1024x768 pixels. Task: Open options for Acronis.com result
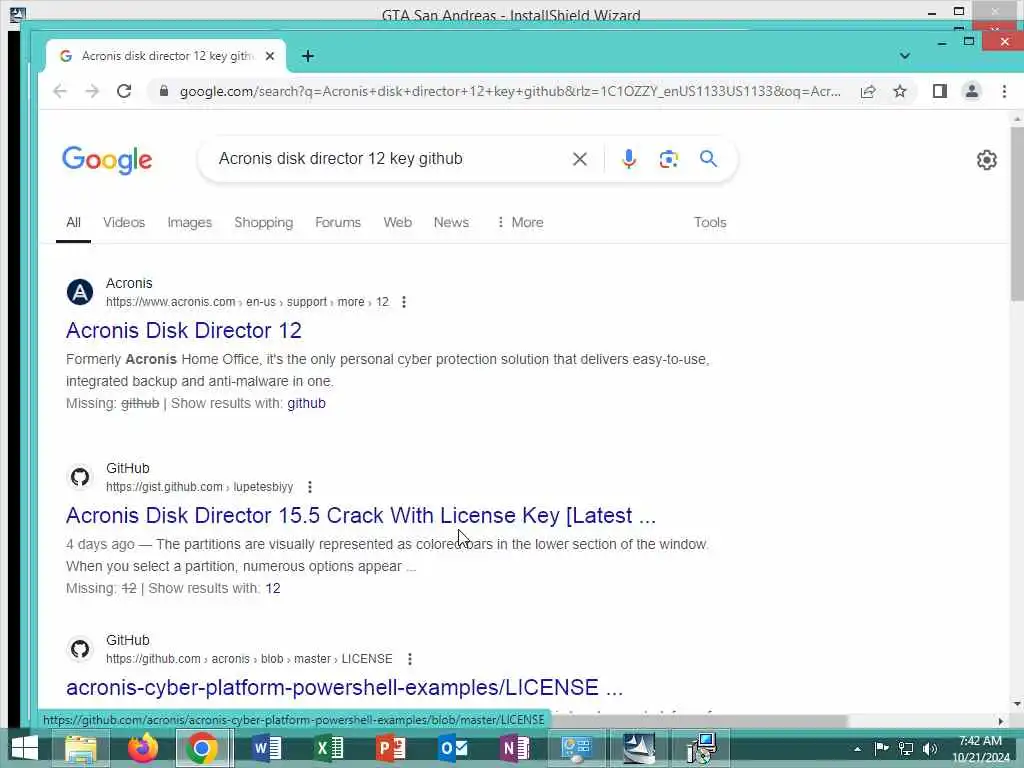(x=404, y=302)
